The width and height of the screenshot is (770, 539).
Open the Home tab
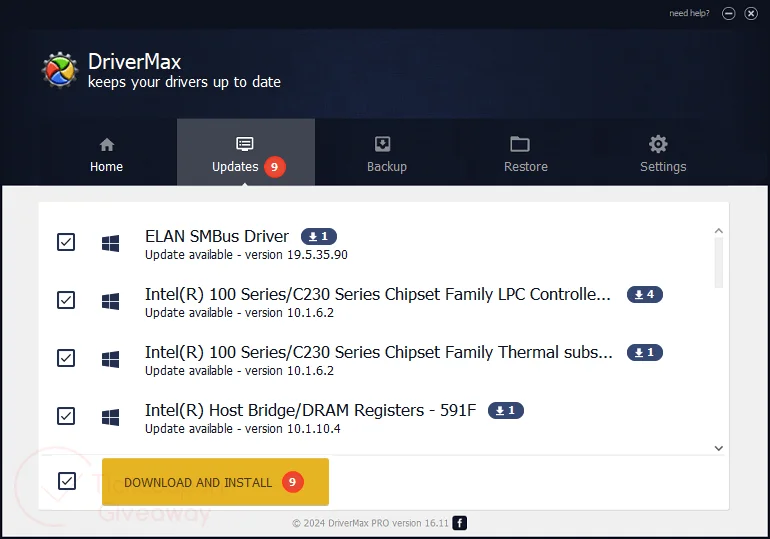pos(107,155)
